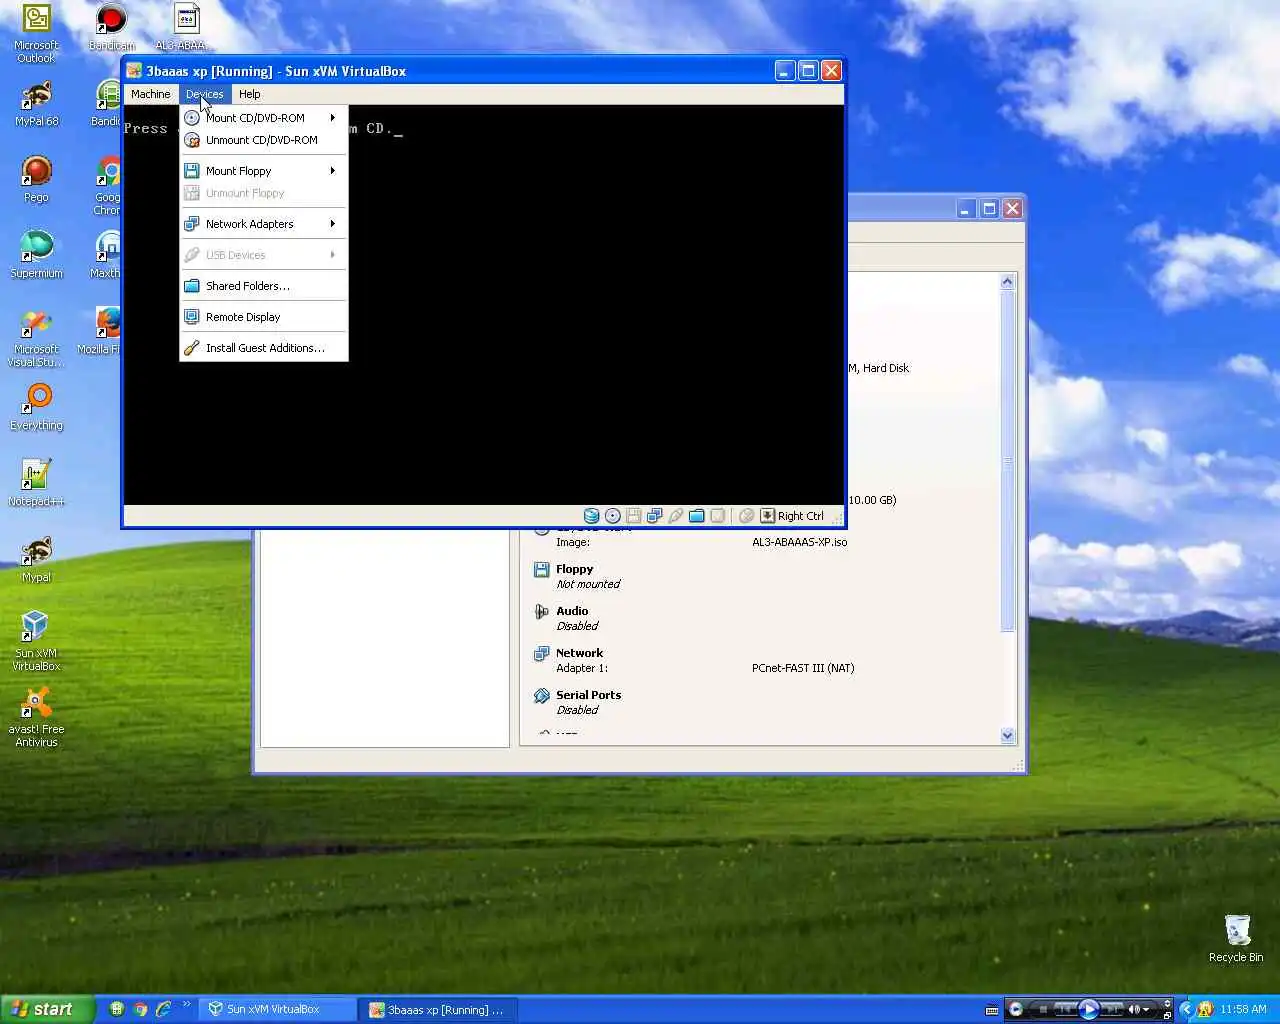Viewport: 1280px width, 1024px height.
Task: Expand the Mount Floppy submenu
Action: click(263, 171)
